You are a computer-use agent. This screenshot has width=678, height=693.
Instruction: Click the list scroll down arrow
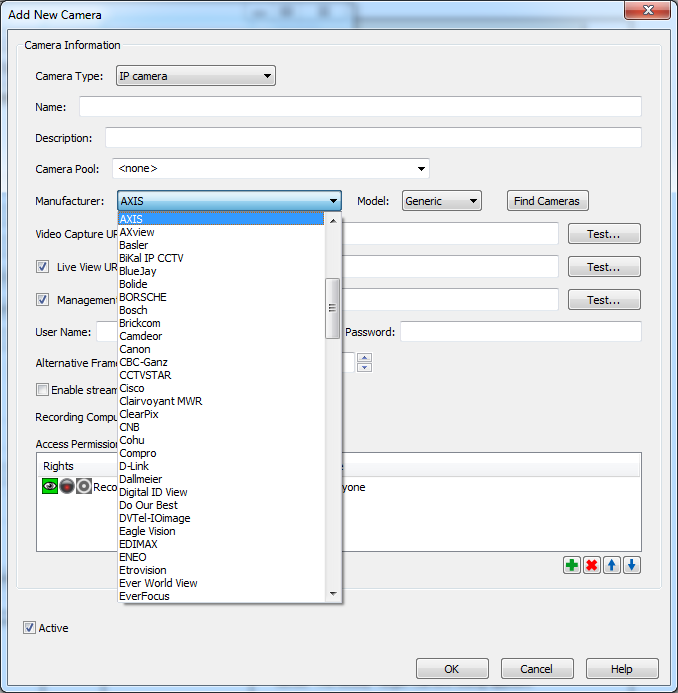(333, 594)
